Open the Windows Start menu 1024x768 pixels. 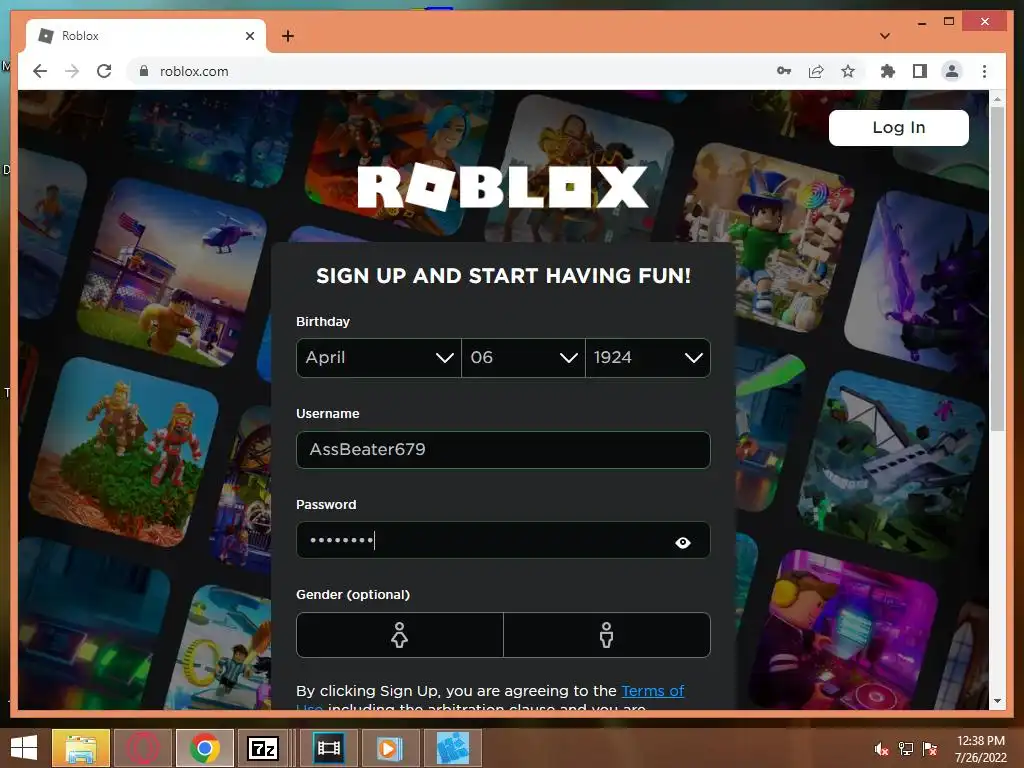point(24,748)
